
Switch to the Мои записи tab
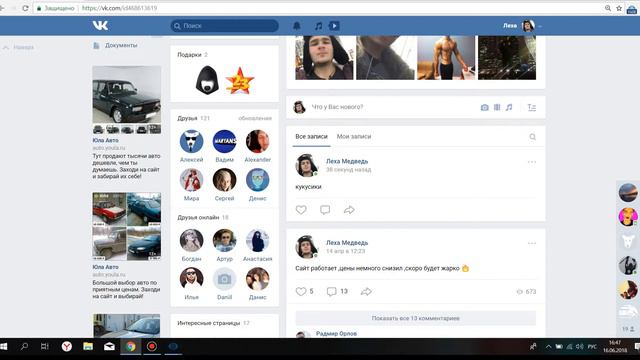[x=354, y=136]
